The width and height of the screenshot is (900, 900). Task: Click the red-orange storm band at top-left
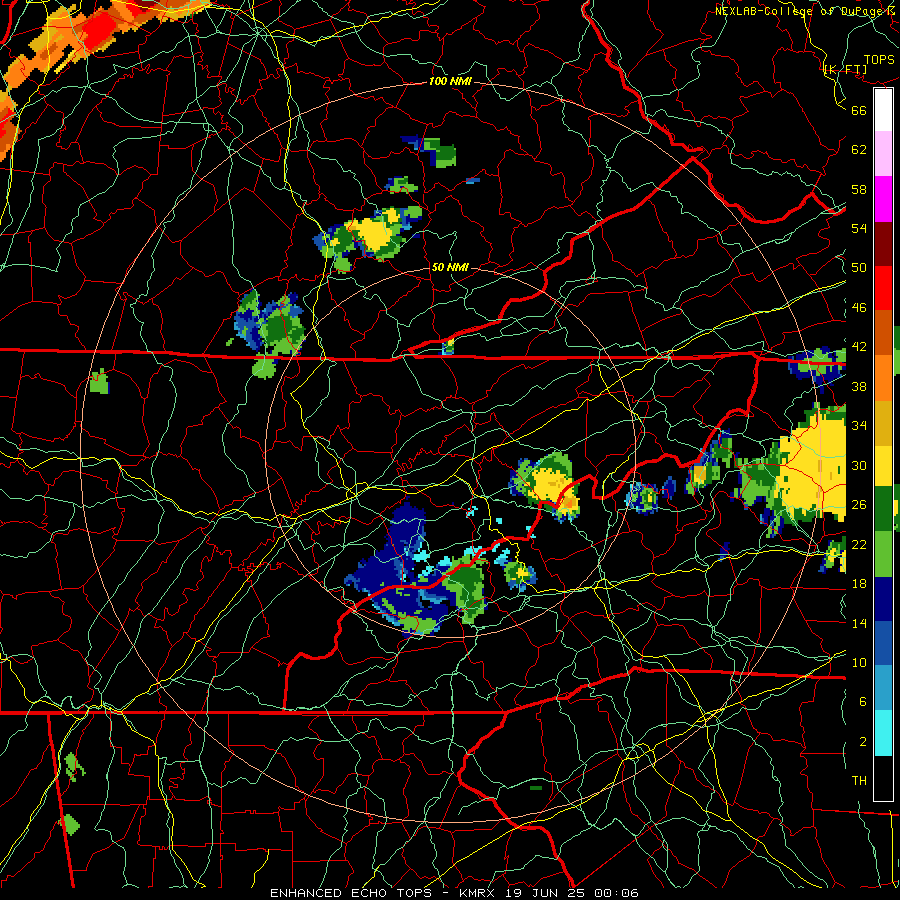tap(98, 32)
